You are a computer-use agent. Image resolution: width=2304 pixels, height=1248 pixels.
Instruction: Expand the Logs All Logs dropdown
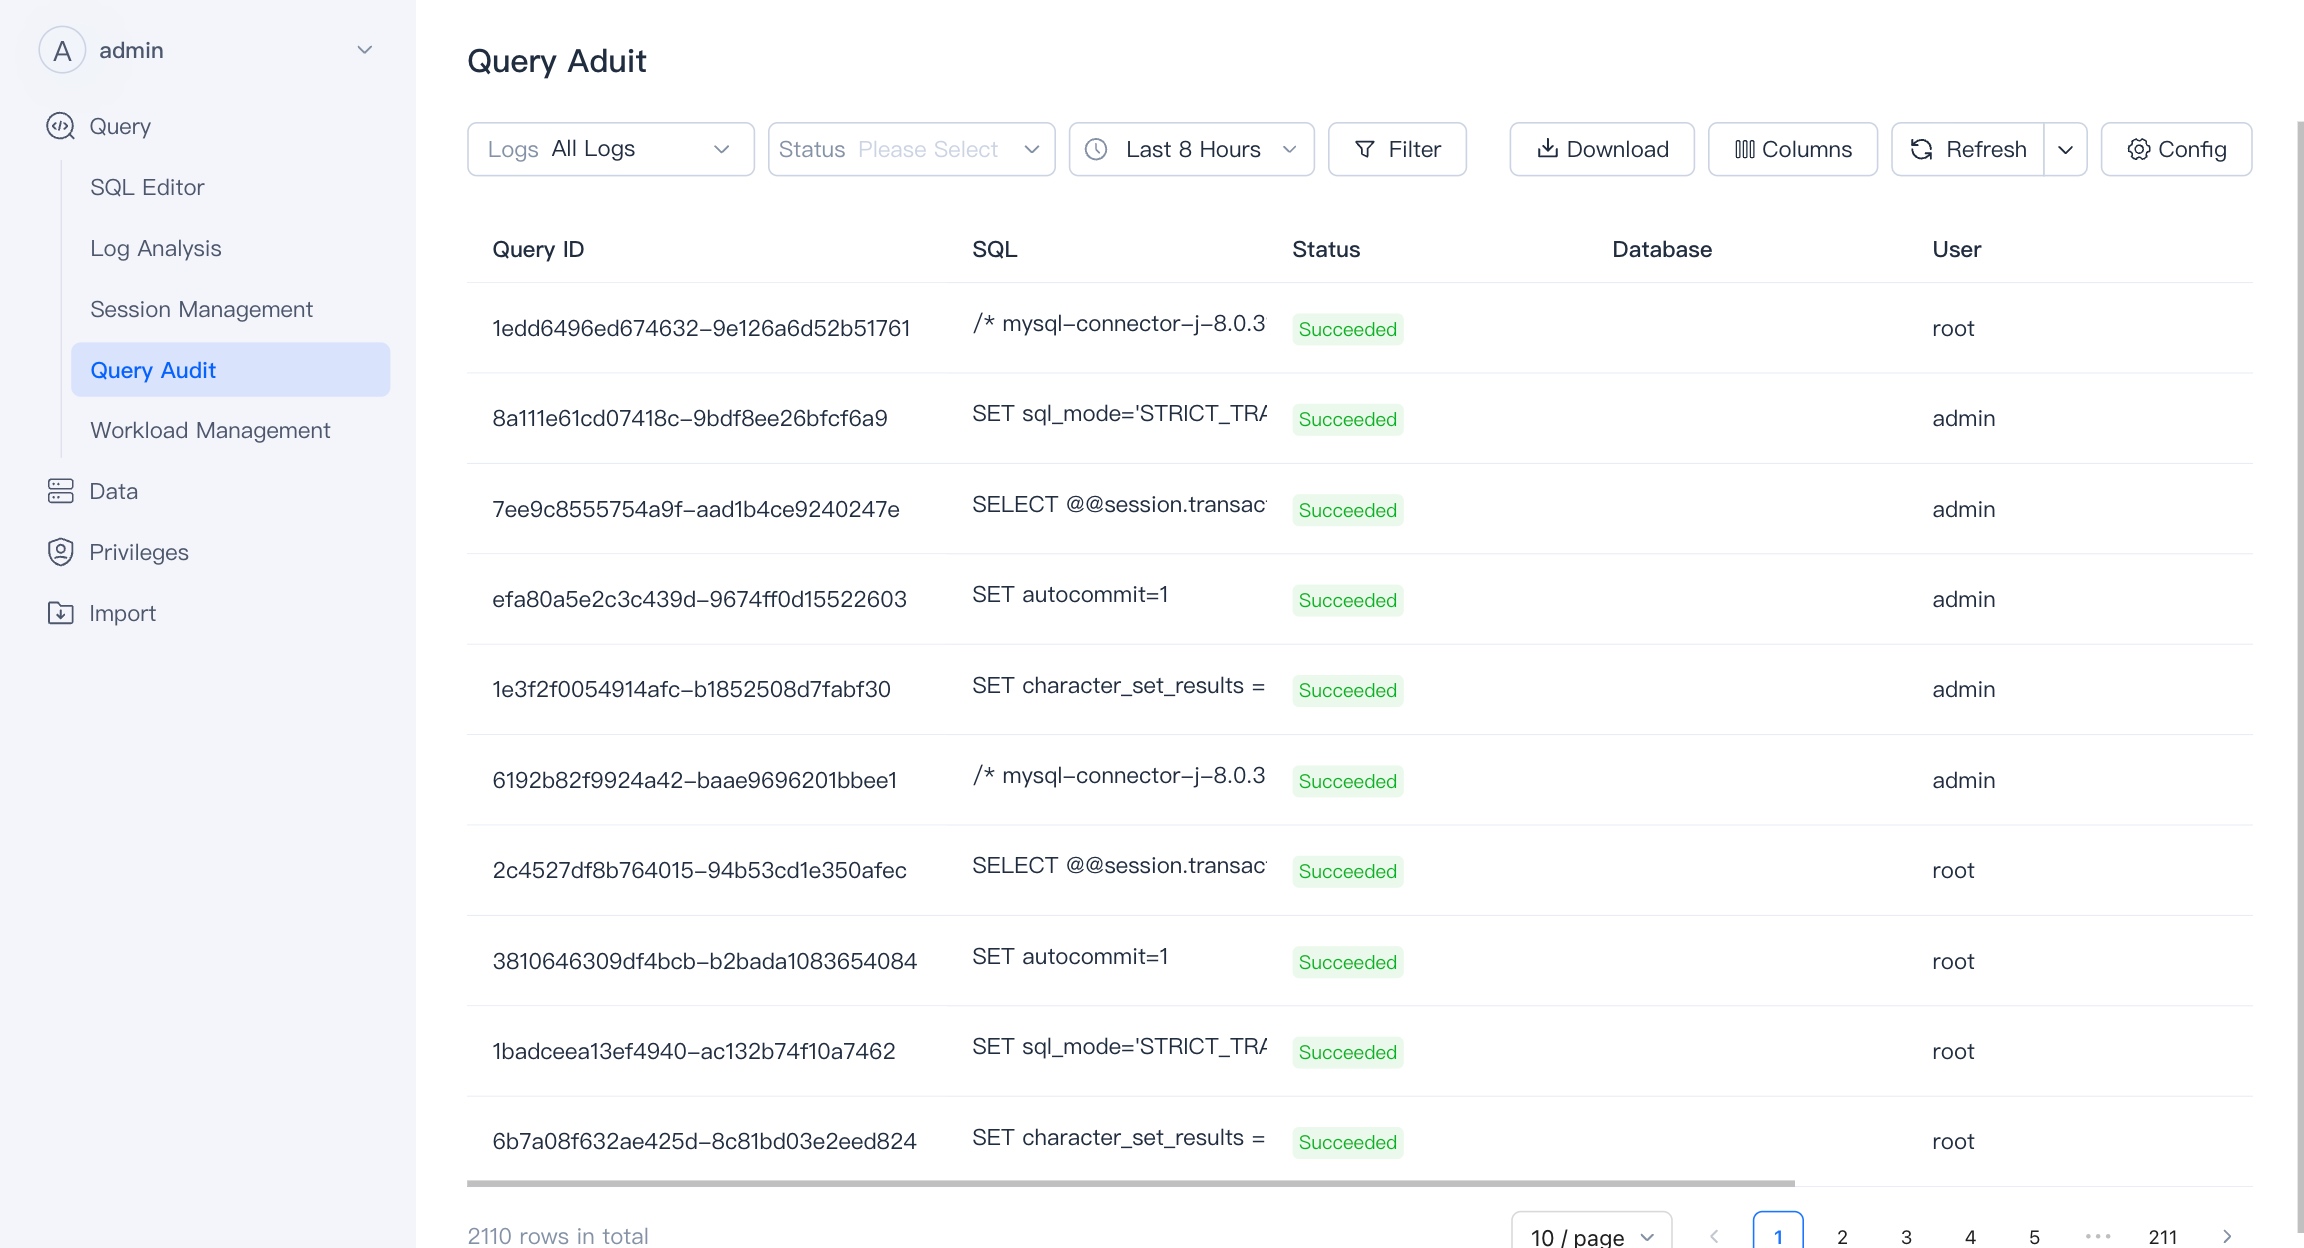(610, 149)
